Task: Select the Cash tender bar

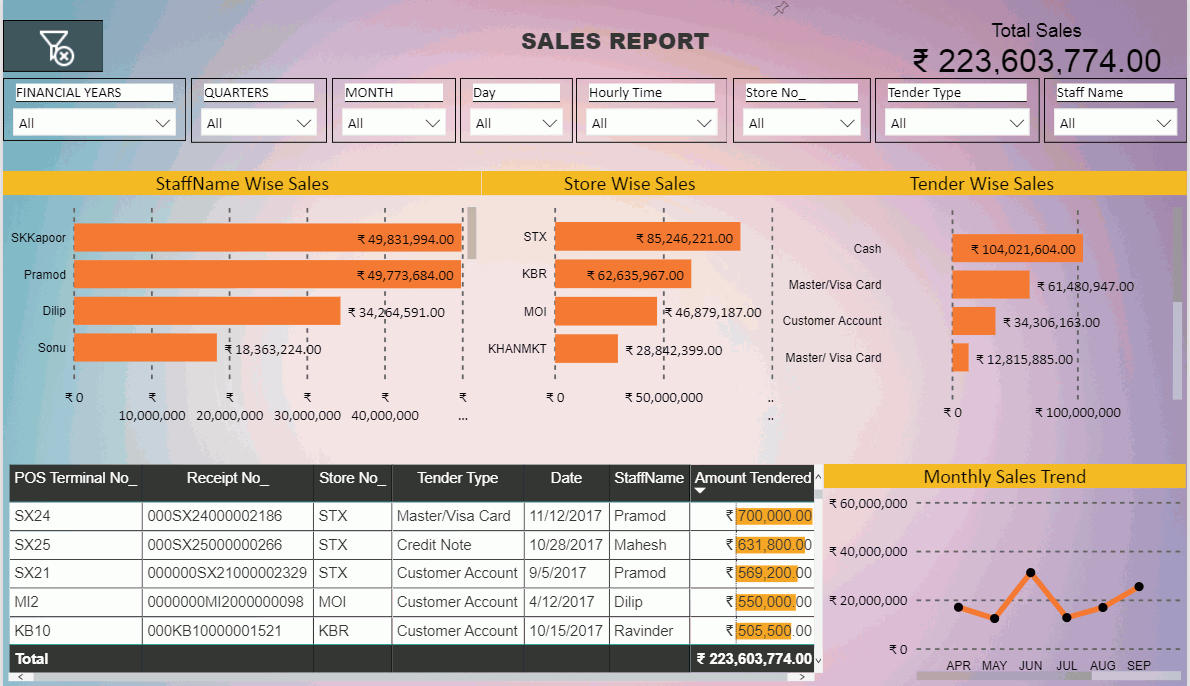Action: point(1016,249)
